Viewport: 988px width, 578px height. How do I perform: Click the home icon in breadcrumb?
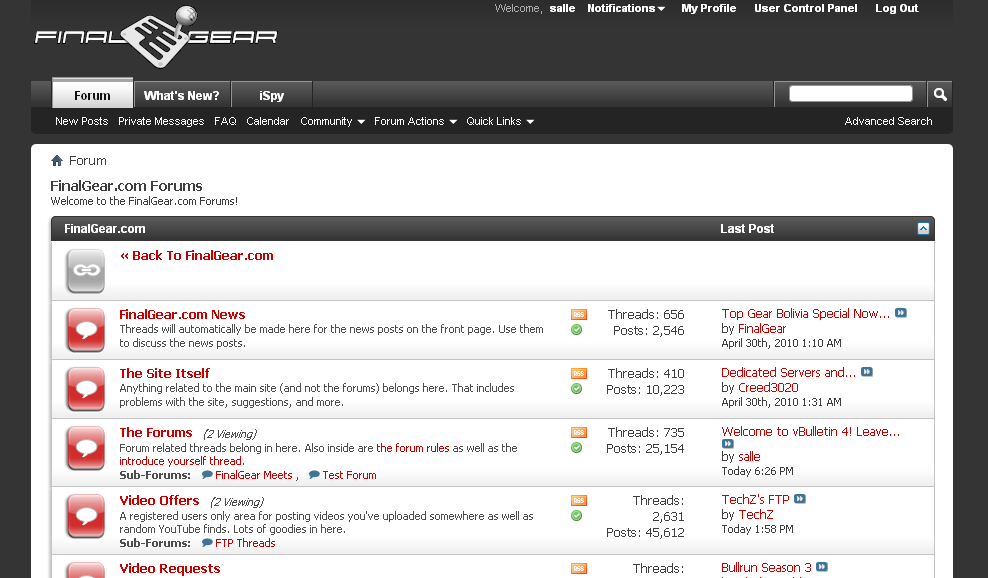[57, 161]
